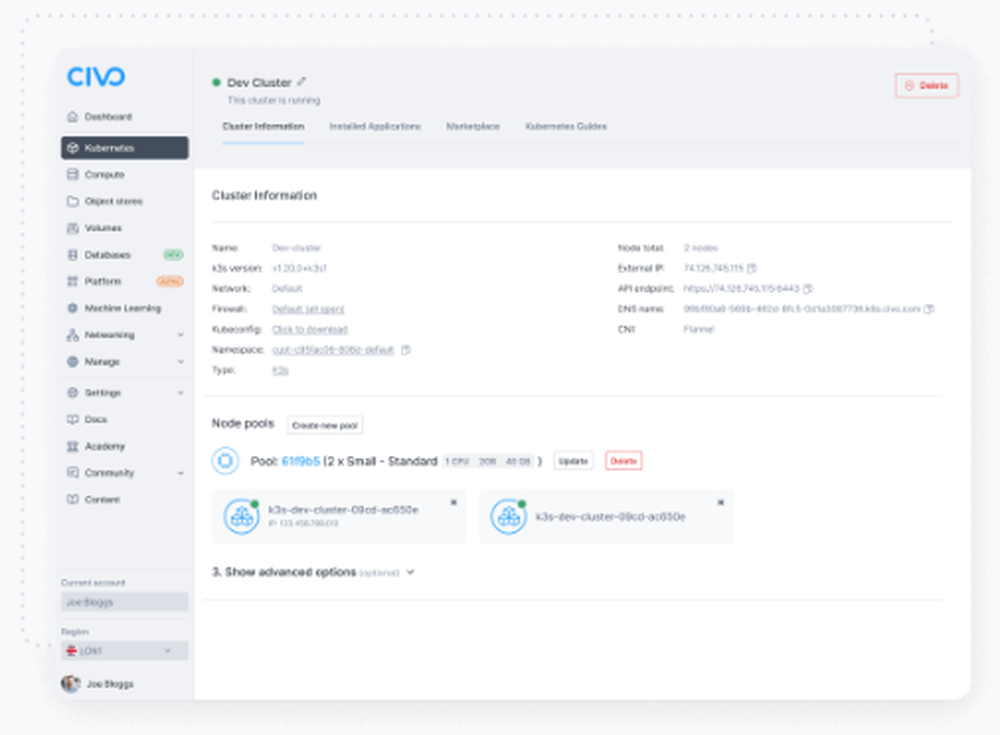Click the Docs book icon

(73, 419)
